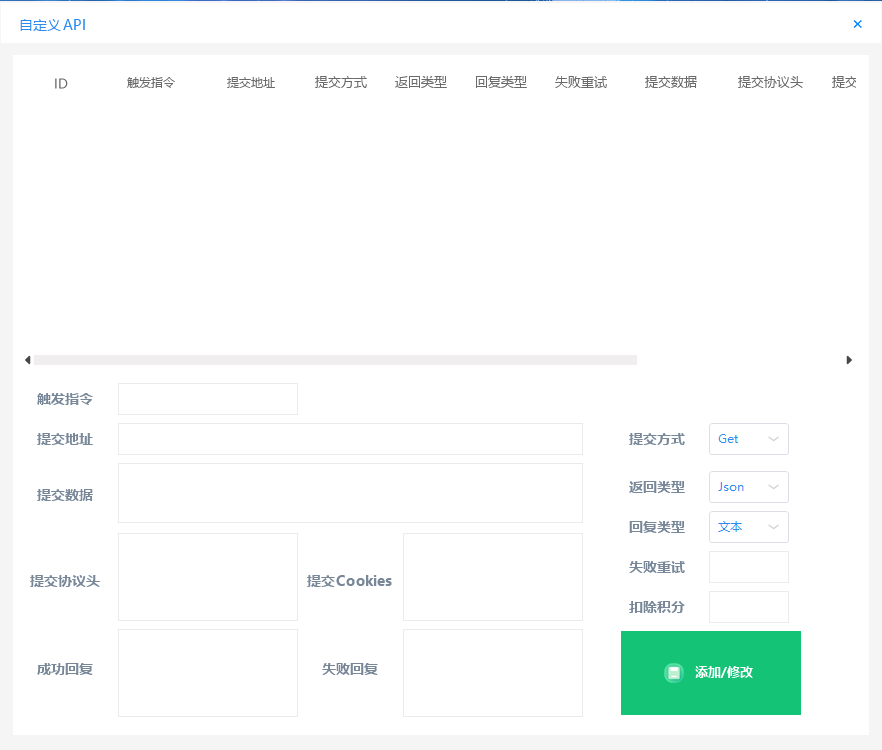882x750 pixels.
Task: Click inside the 提交Cookies text area
Action: pyautogui.click(x=492, y=576)
